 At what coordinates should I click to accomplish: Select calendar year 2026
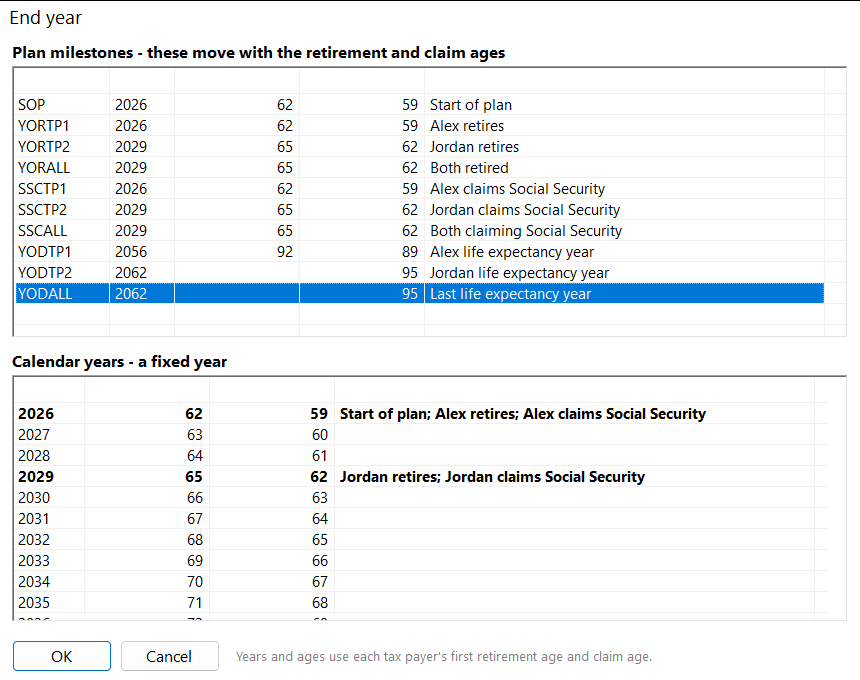36,413
